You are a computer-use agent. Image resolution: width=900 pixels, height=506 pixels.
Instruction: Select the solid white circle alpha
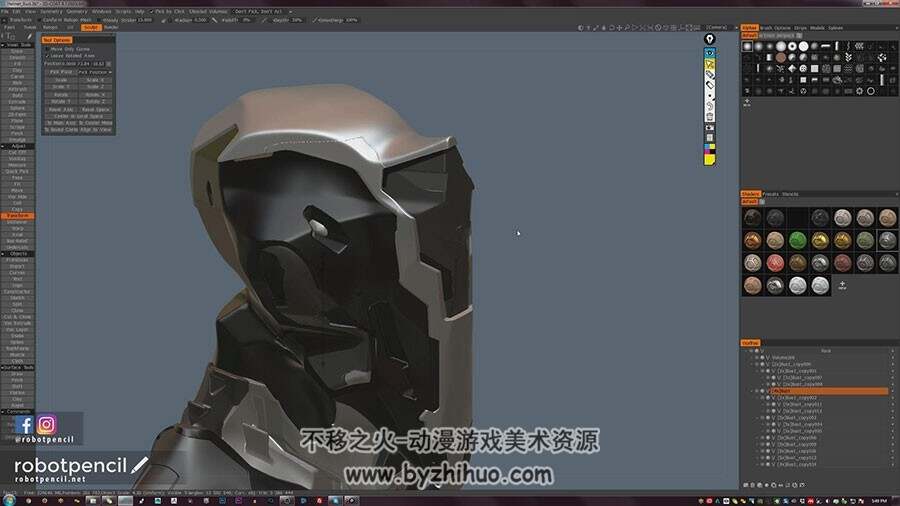[x=804, y=46]
